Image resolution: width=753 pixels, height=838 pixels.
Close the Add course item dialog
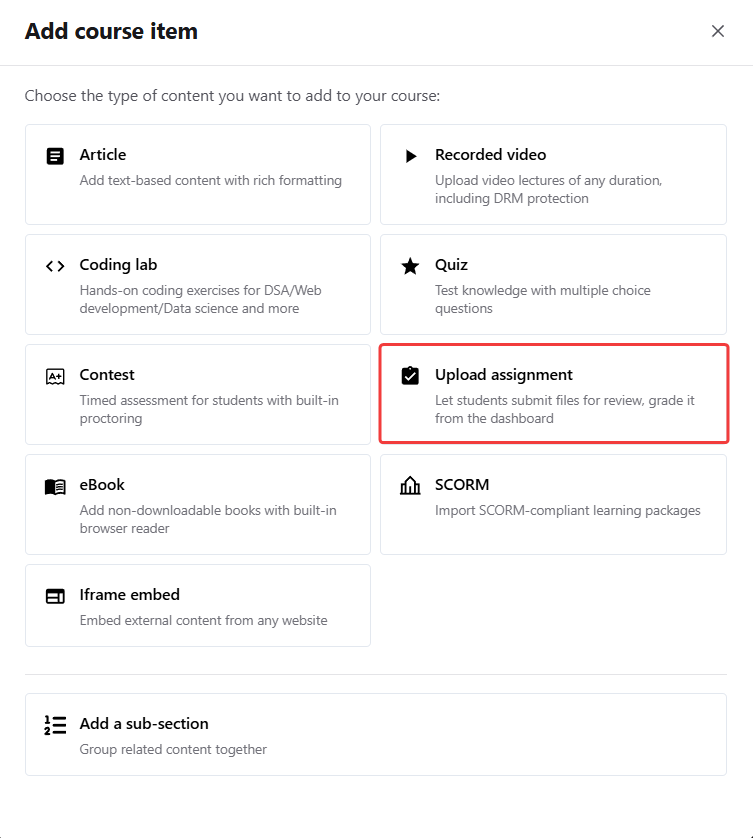(x=717, y=31)
